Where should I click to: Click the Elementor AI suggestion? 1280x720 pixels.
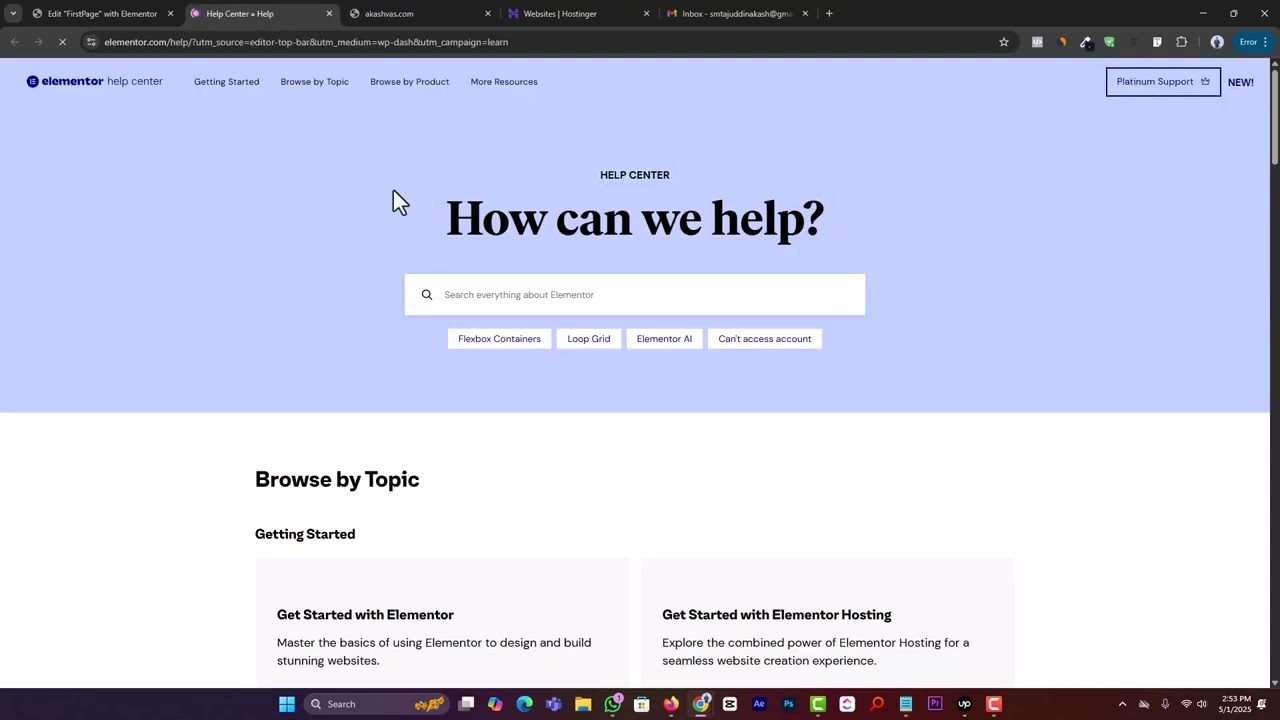click(664, 339)
